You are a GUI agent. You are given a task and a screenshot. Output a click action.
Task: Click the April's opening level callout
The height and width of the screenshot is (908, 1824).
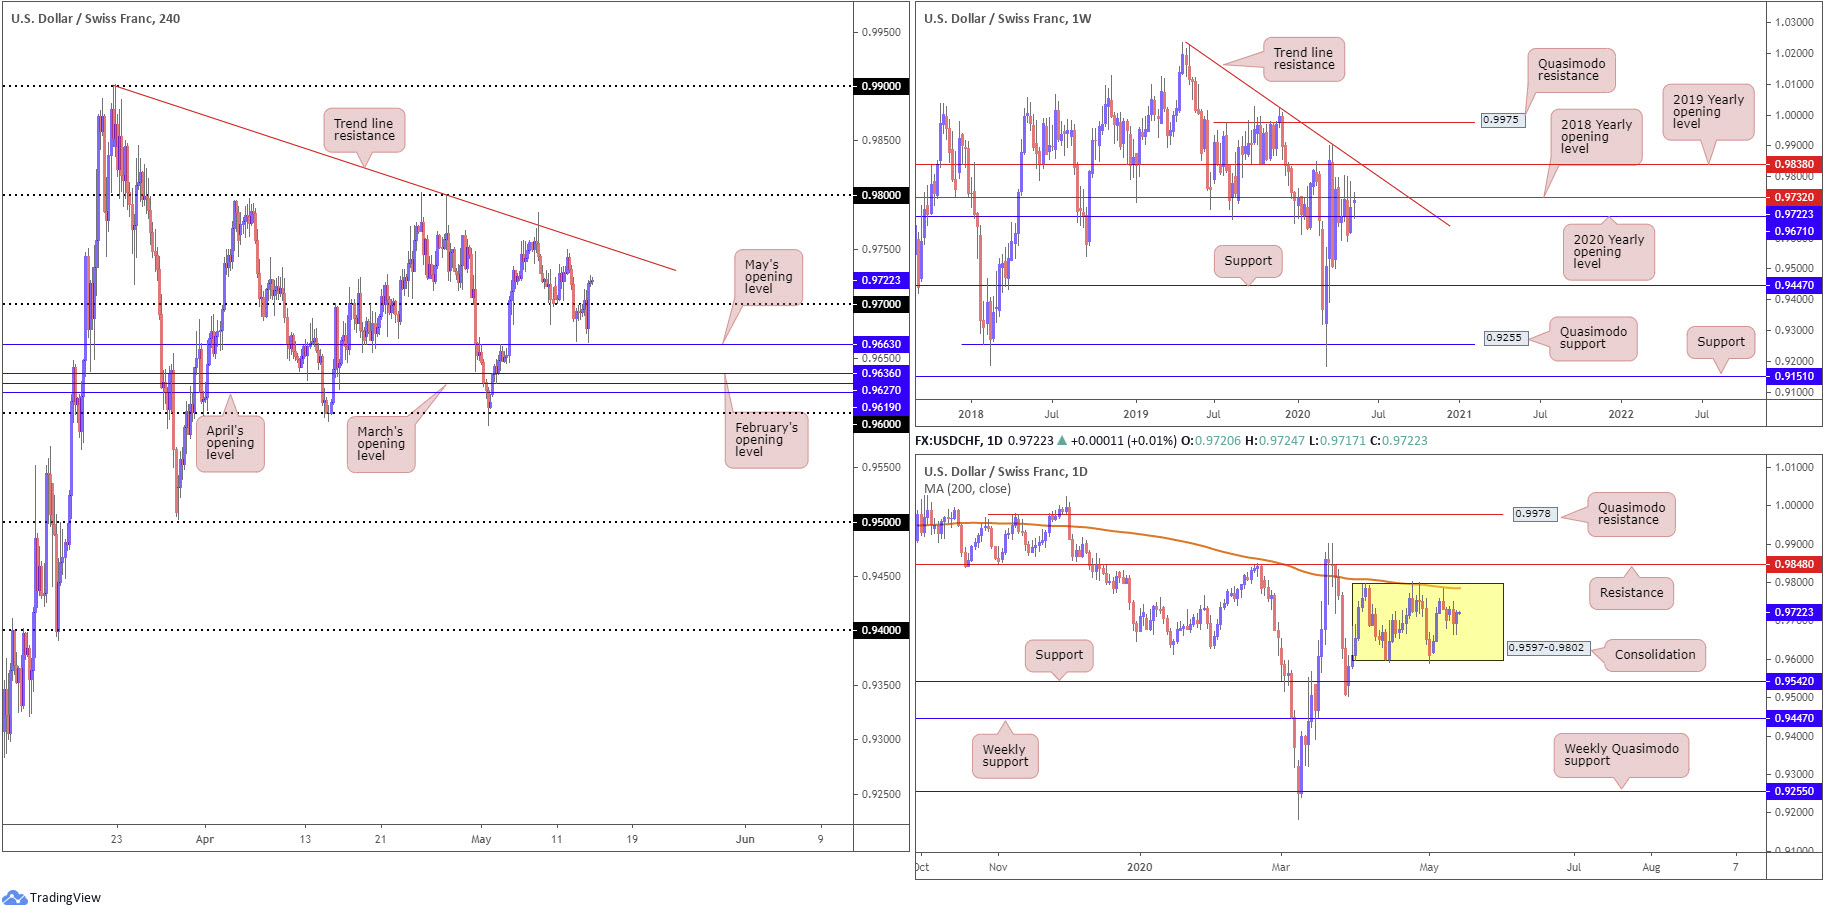click(230, 443)
